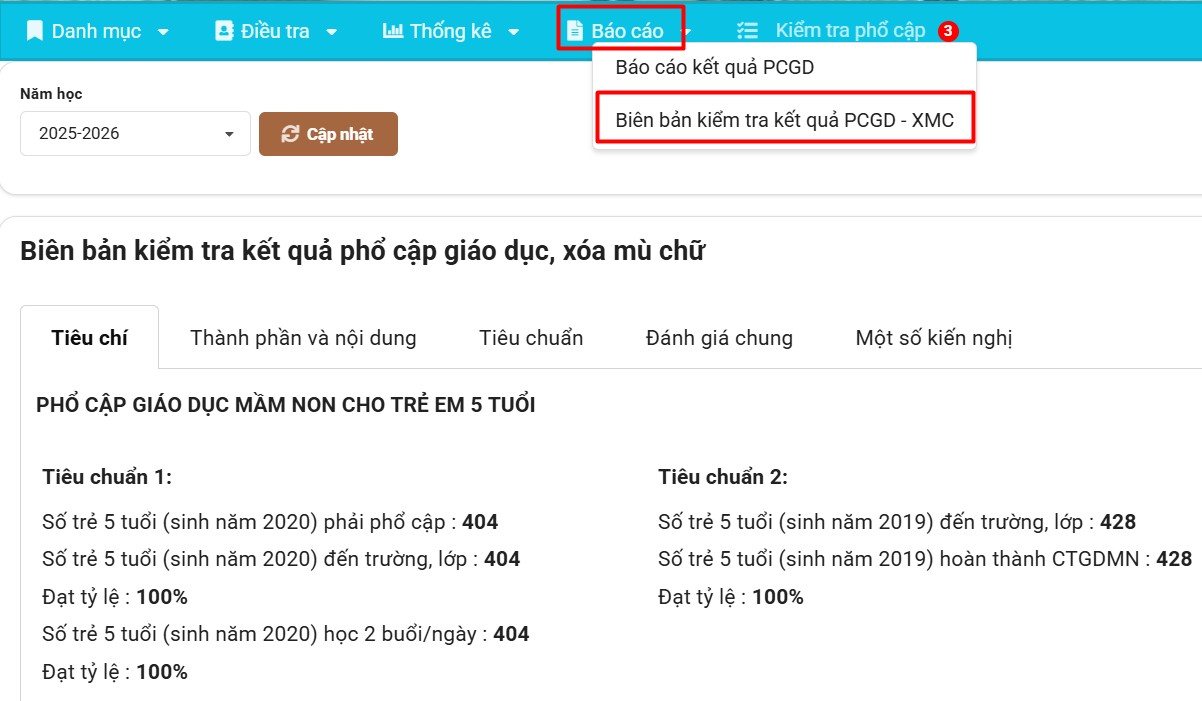The width and height of the screenshot is (1202, 701).
Task: Click the red notification badge showing 3
Action: (948, 31)
